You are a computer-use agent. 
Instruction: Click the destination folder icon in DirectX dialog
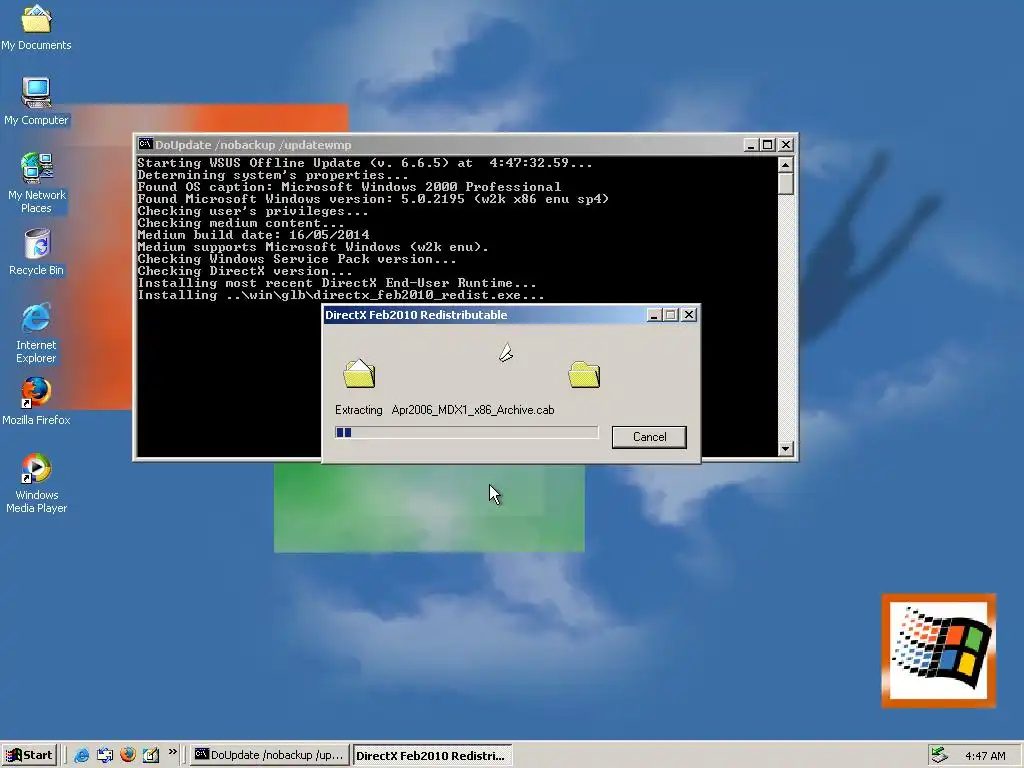(584, 374)
